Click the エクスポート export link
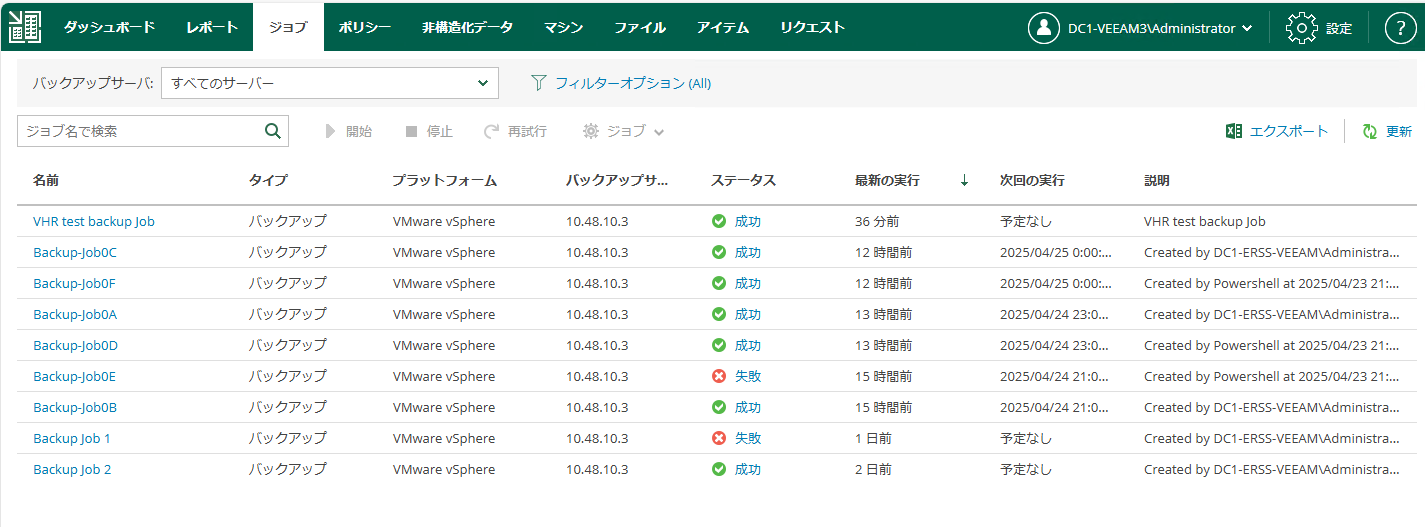The image size is (1425, 527). pyautogui.click(x=1289, y=131)
